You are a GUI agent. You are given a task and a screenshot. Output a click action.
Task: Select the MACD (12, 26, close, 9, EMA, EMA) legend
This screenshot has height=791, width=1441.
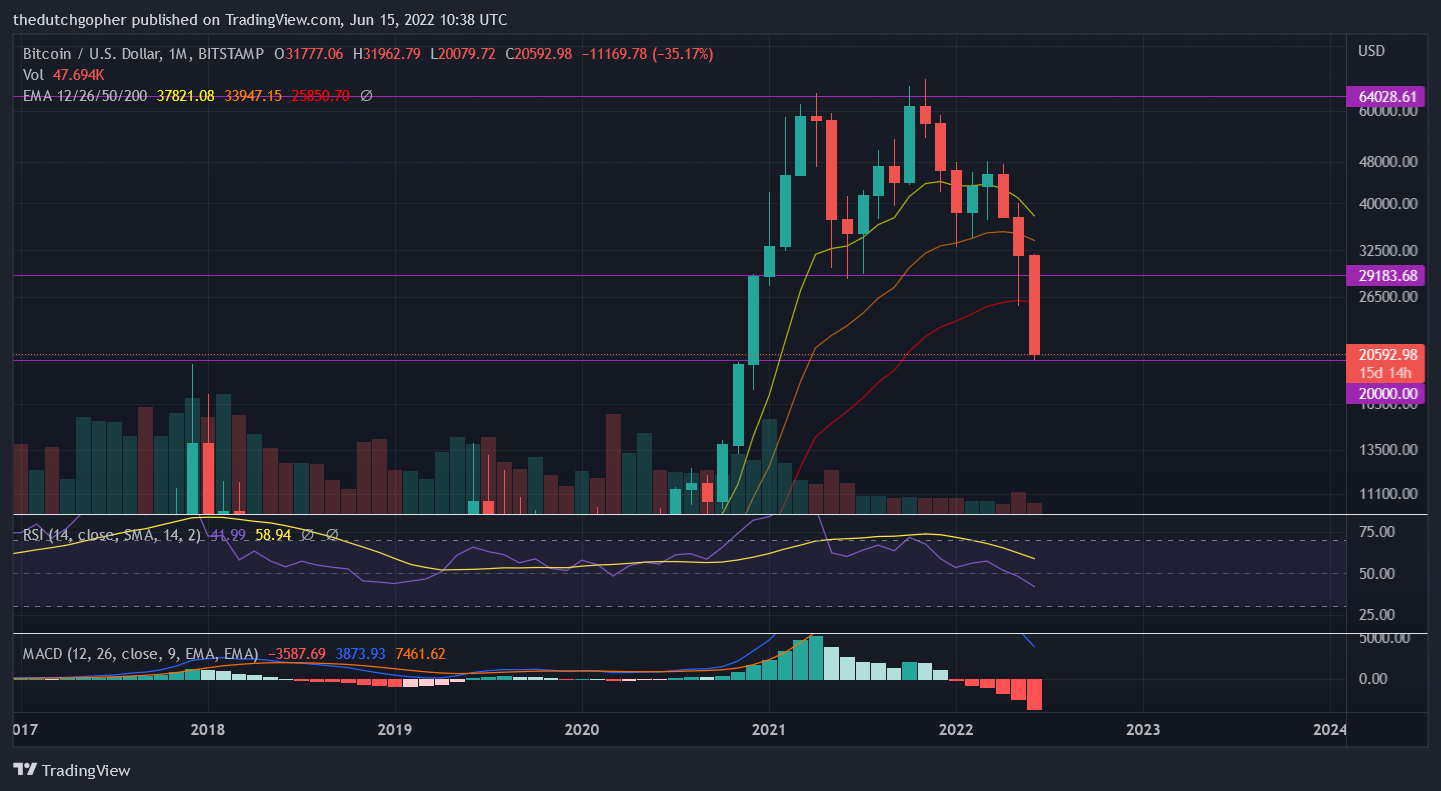140,654
